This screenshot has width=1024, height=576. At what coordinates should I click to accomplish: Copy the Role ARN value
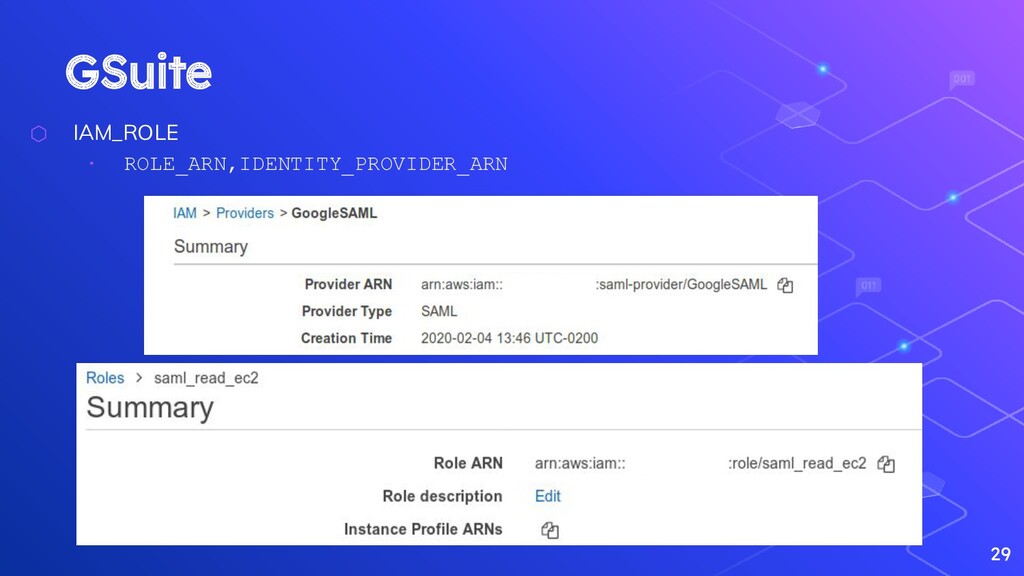[886, 464]
